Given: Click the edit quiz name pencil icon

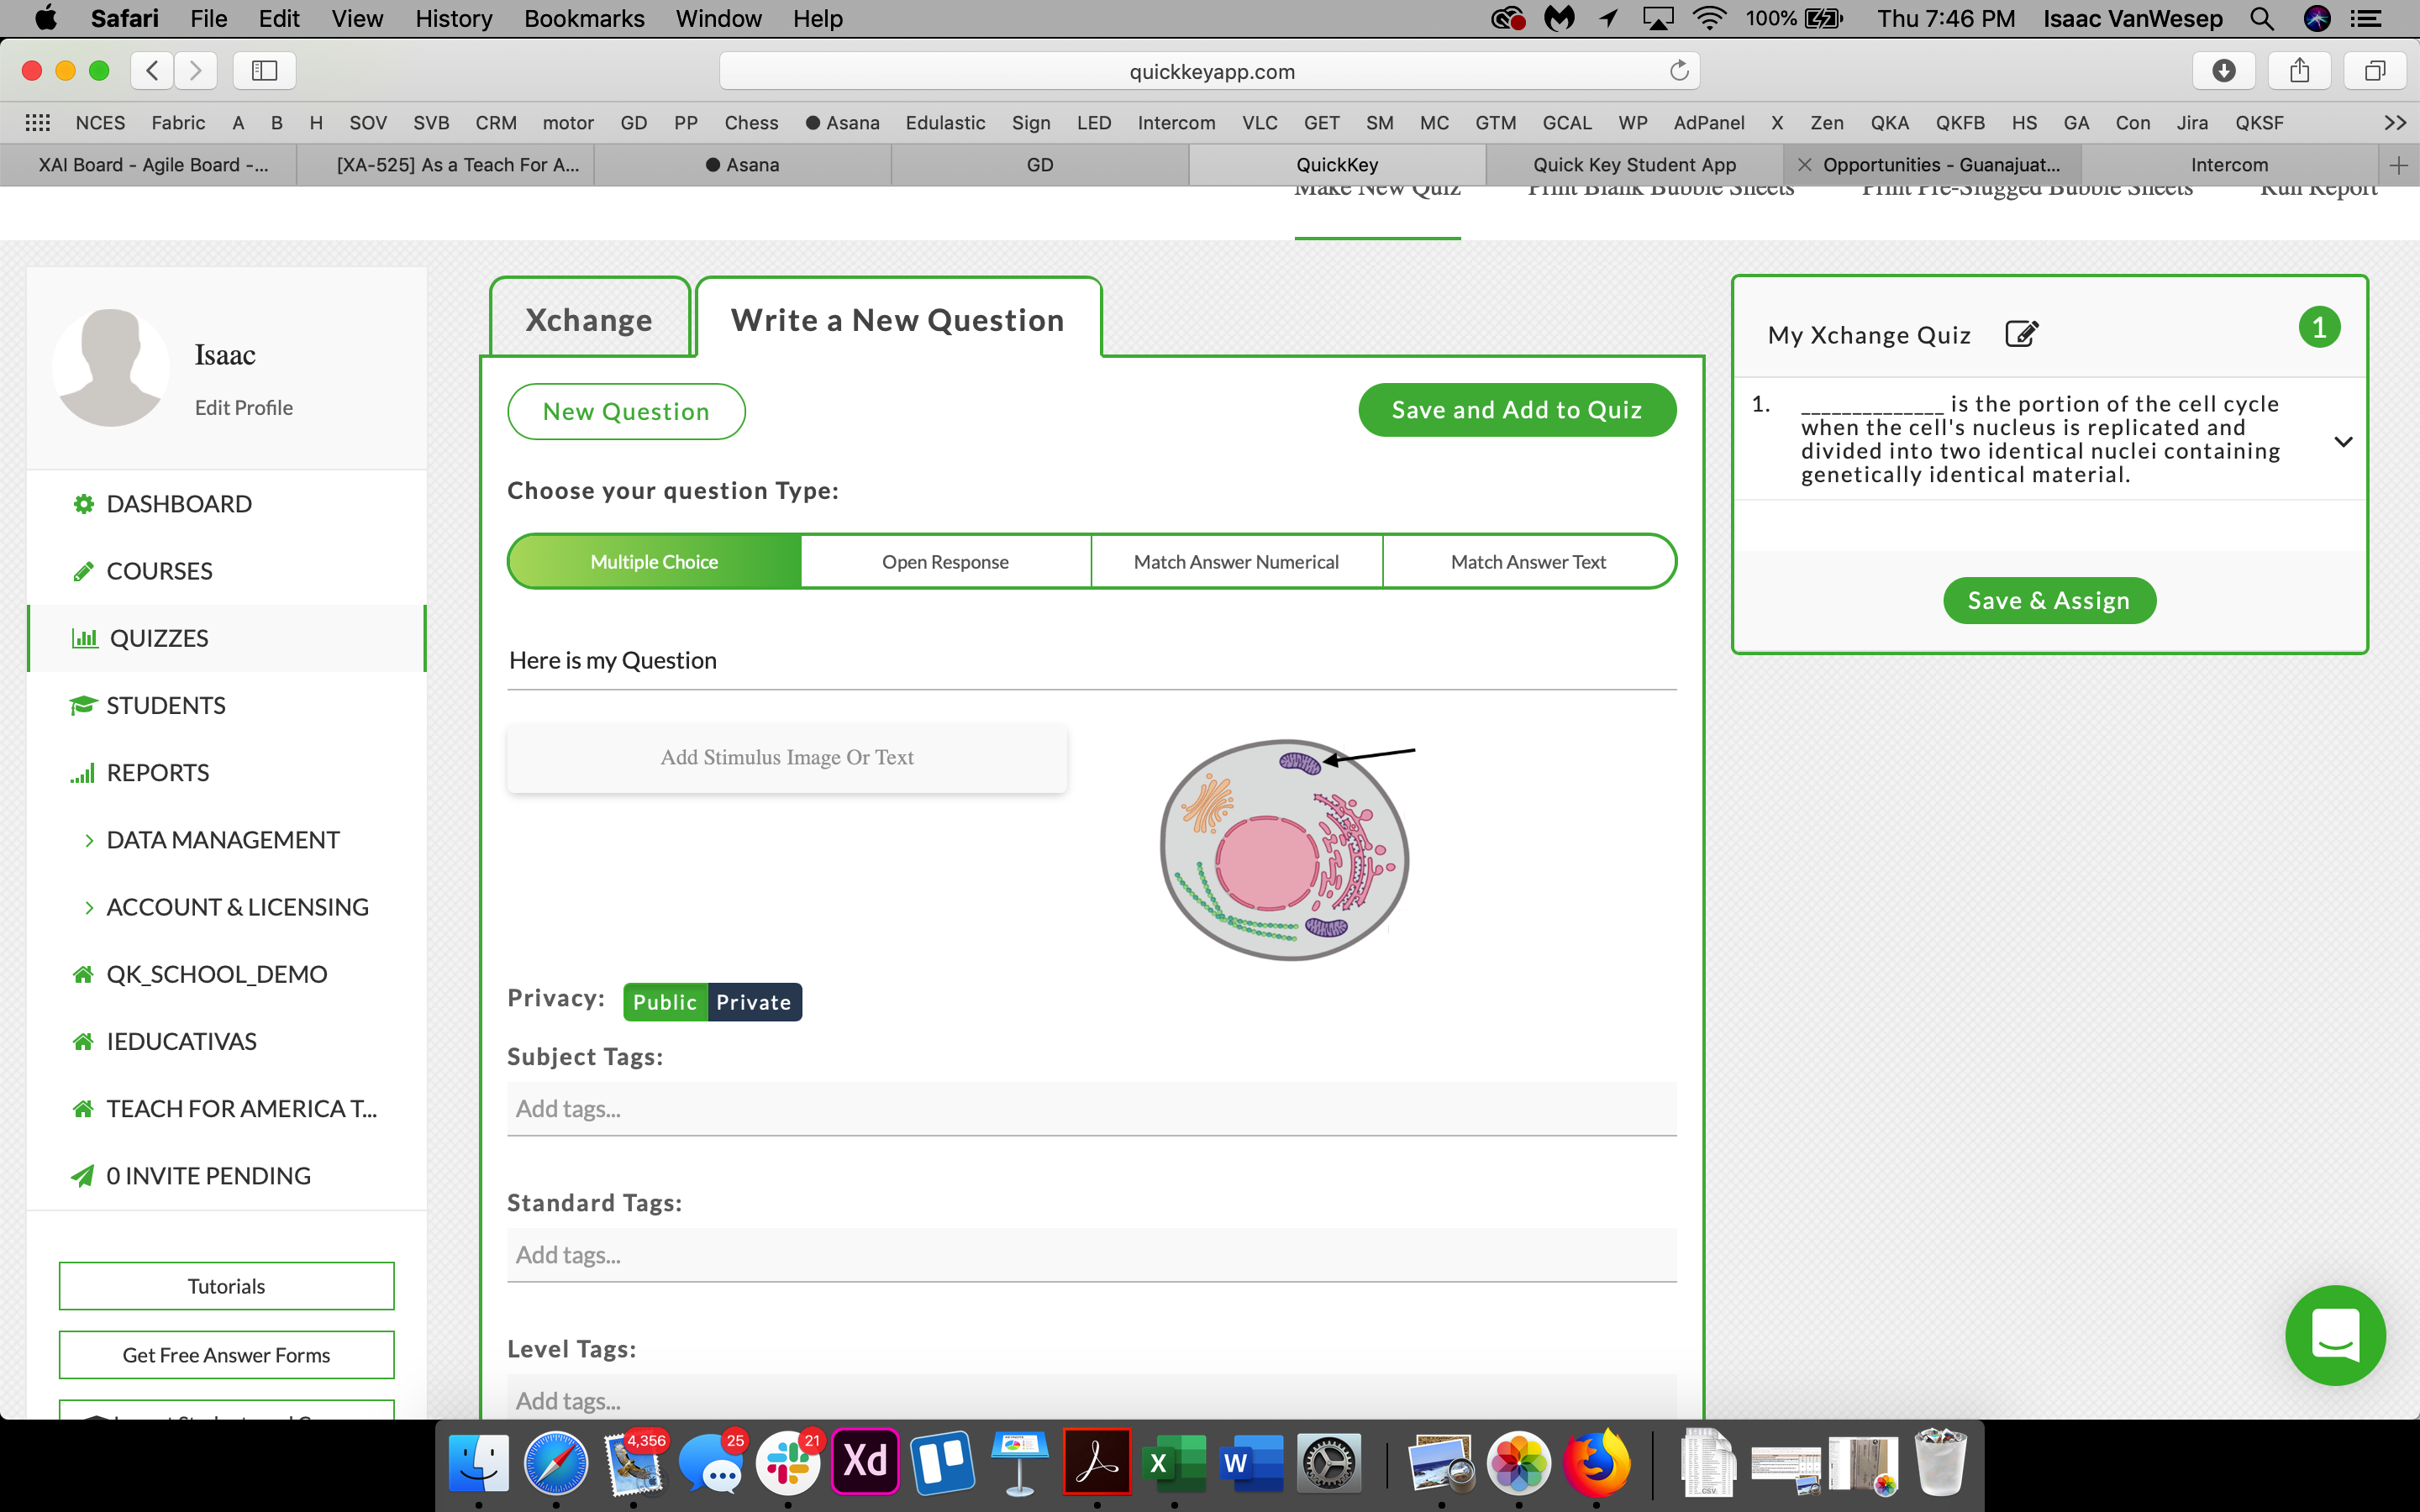Looking at the screenshot, I should point(2021,333).
